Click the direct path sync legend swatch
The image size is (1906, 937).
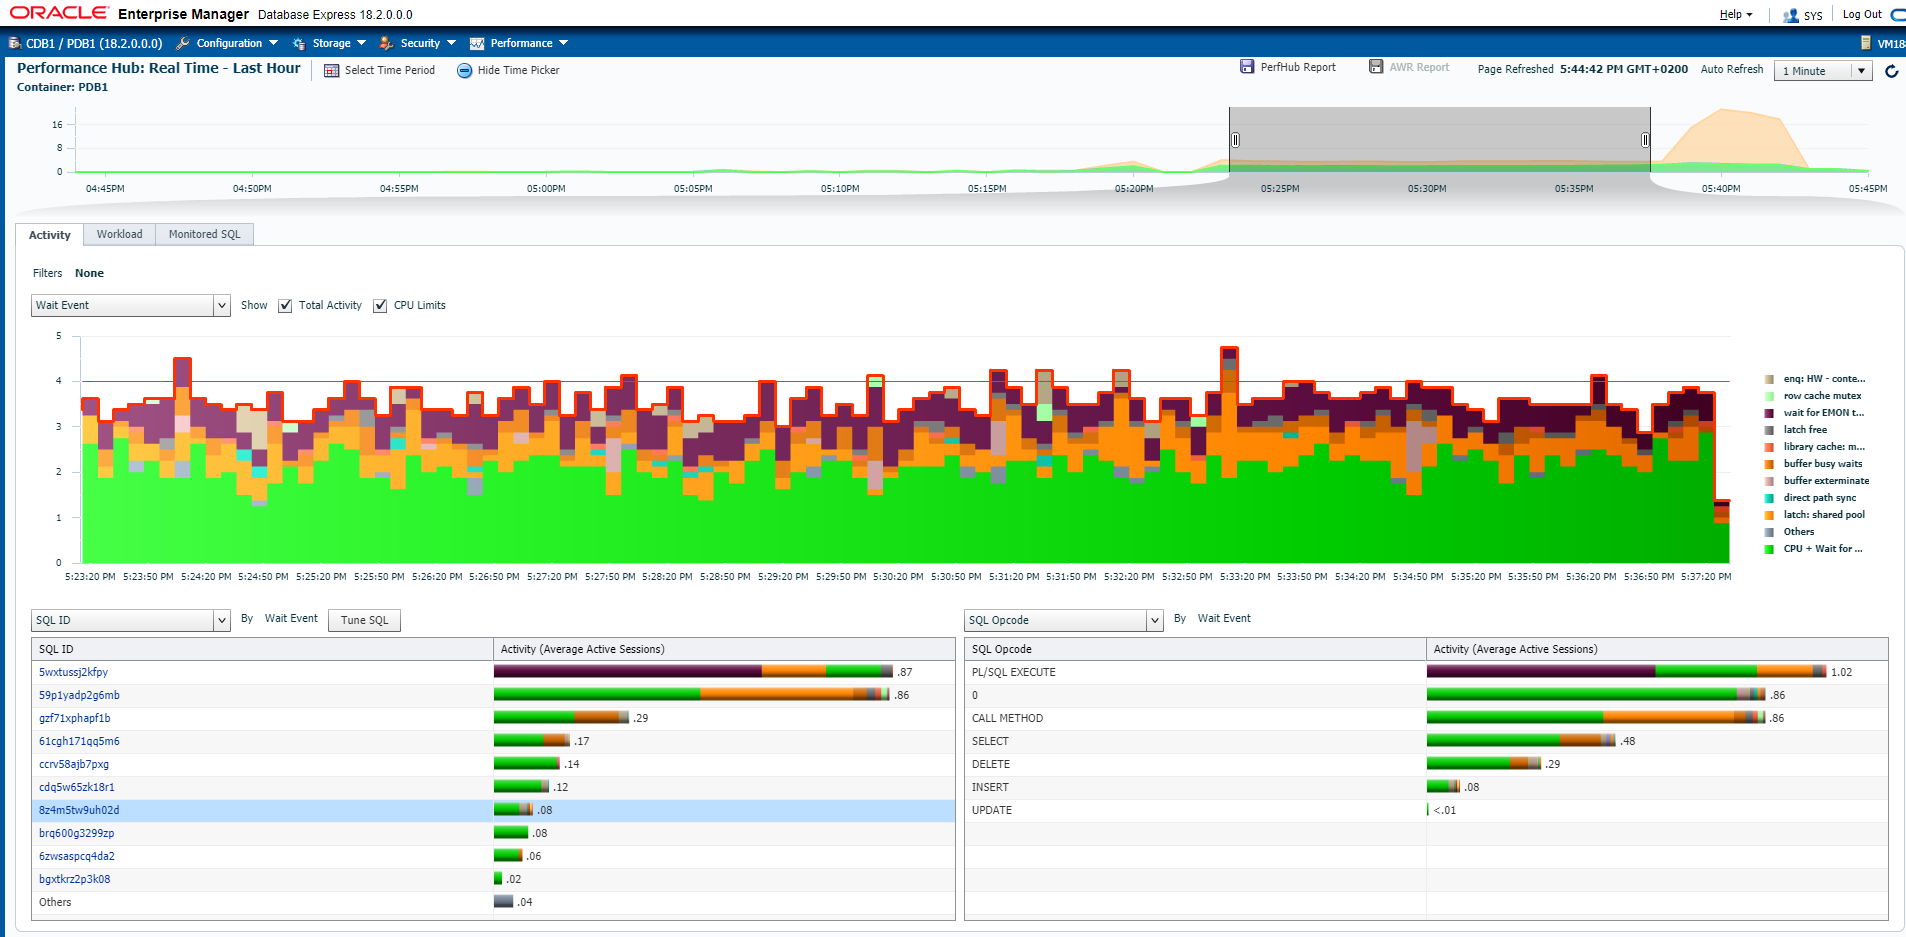(1769, 498)
